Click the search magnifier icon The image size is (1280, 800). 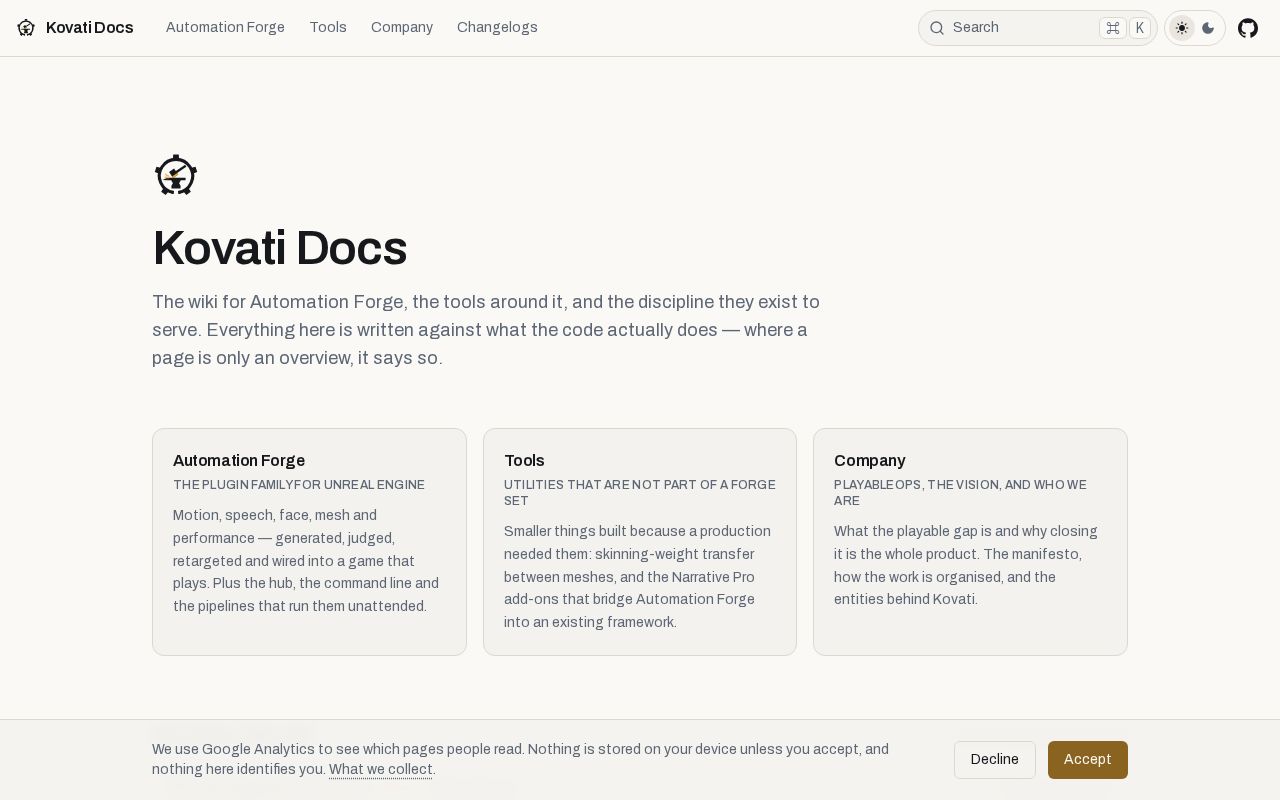click(x=937, y=28)
